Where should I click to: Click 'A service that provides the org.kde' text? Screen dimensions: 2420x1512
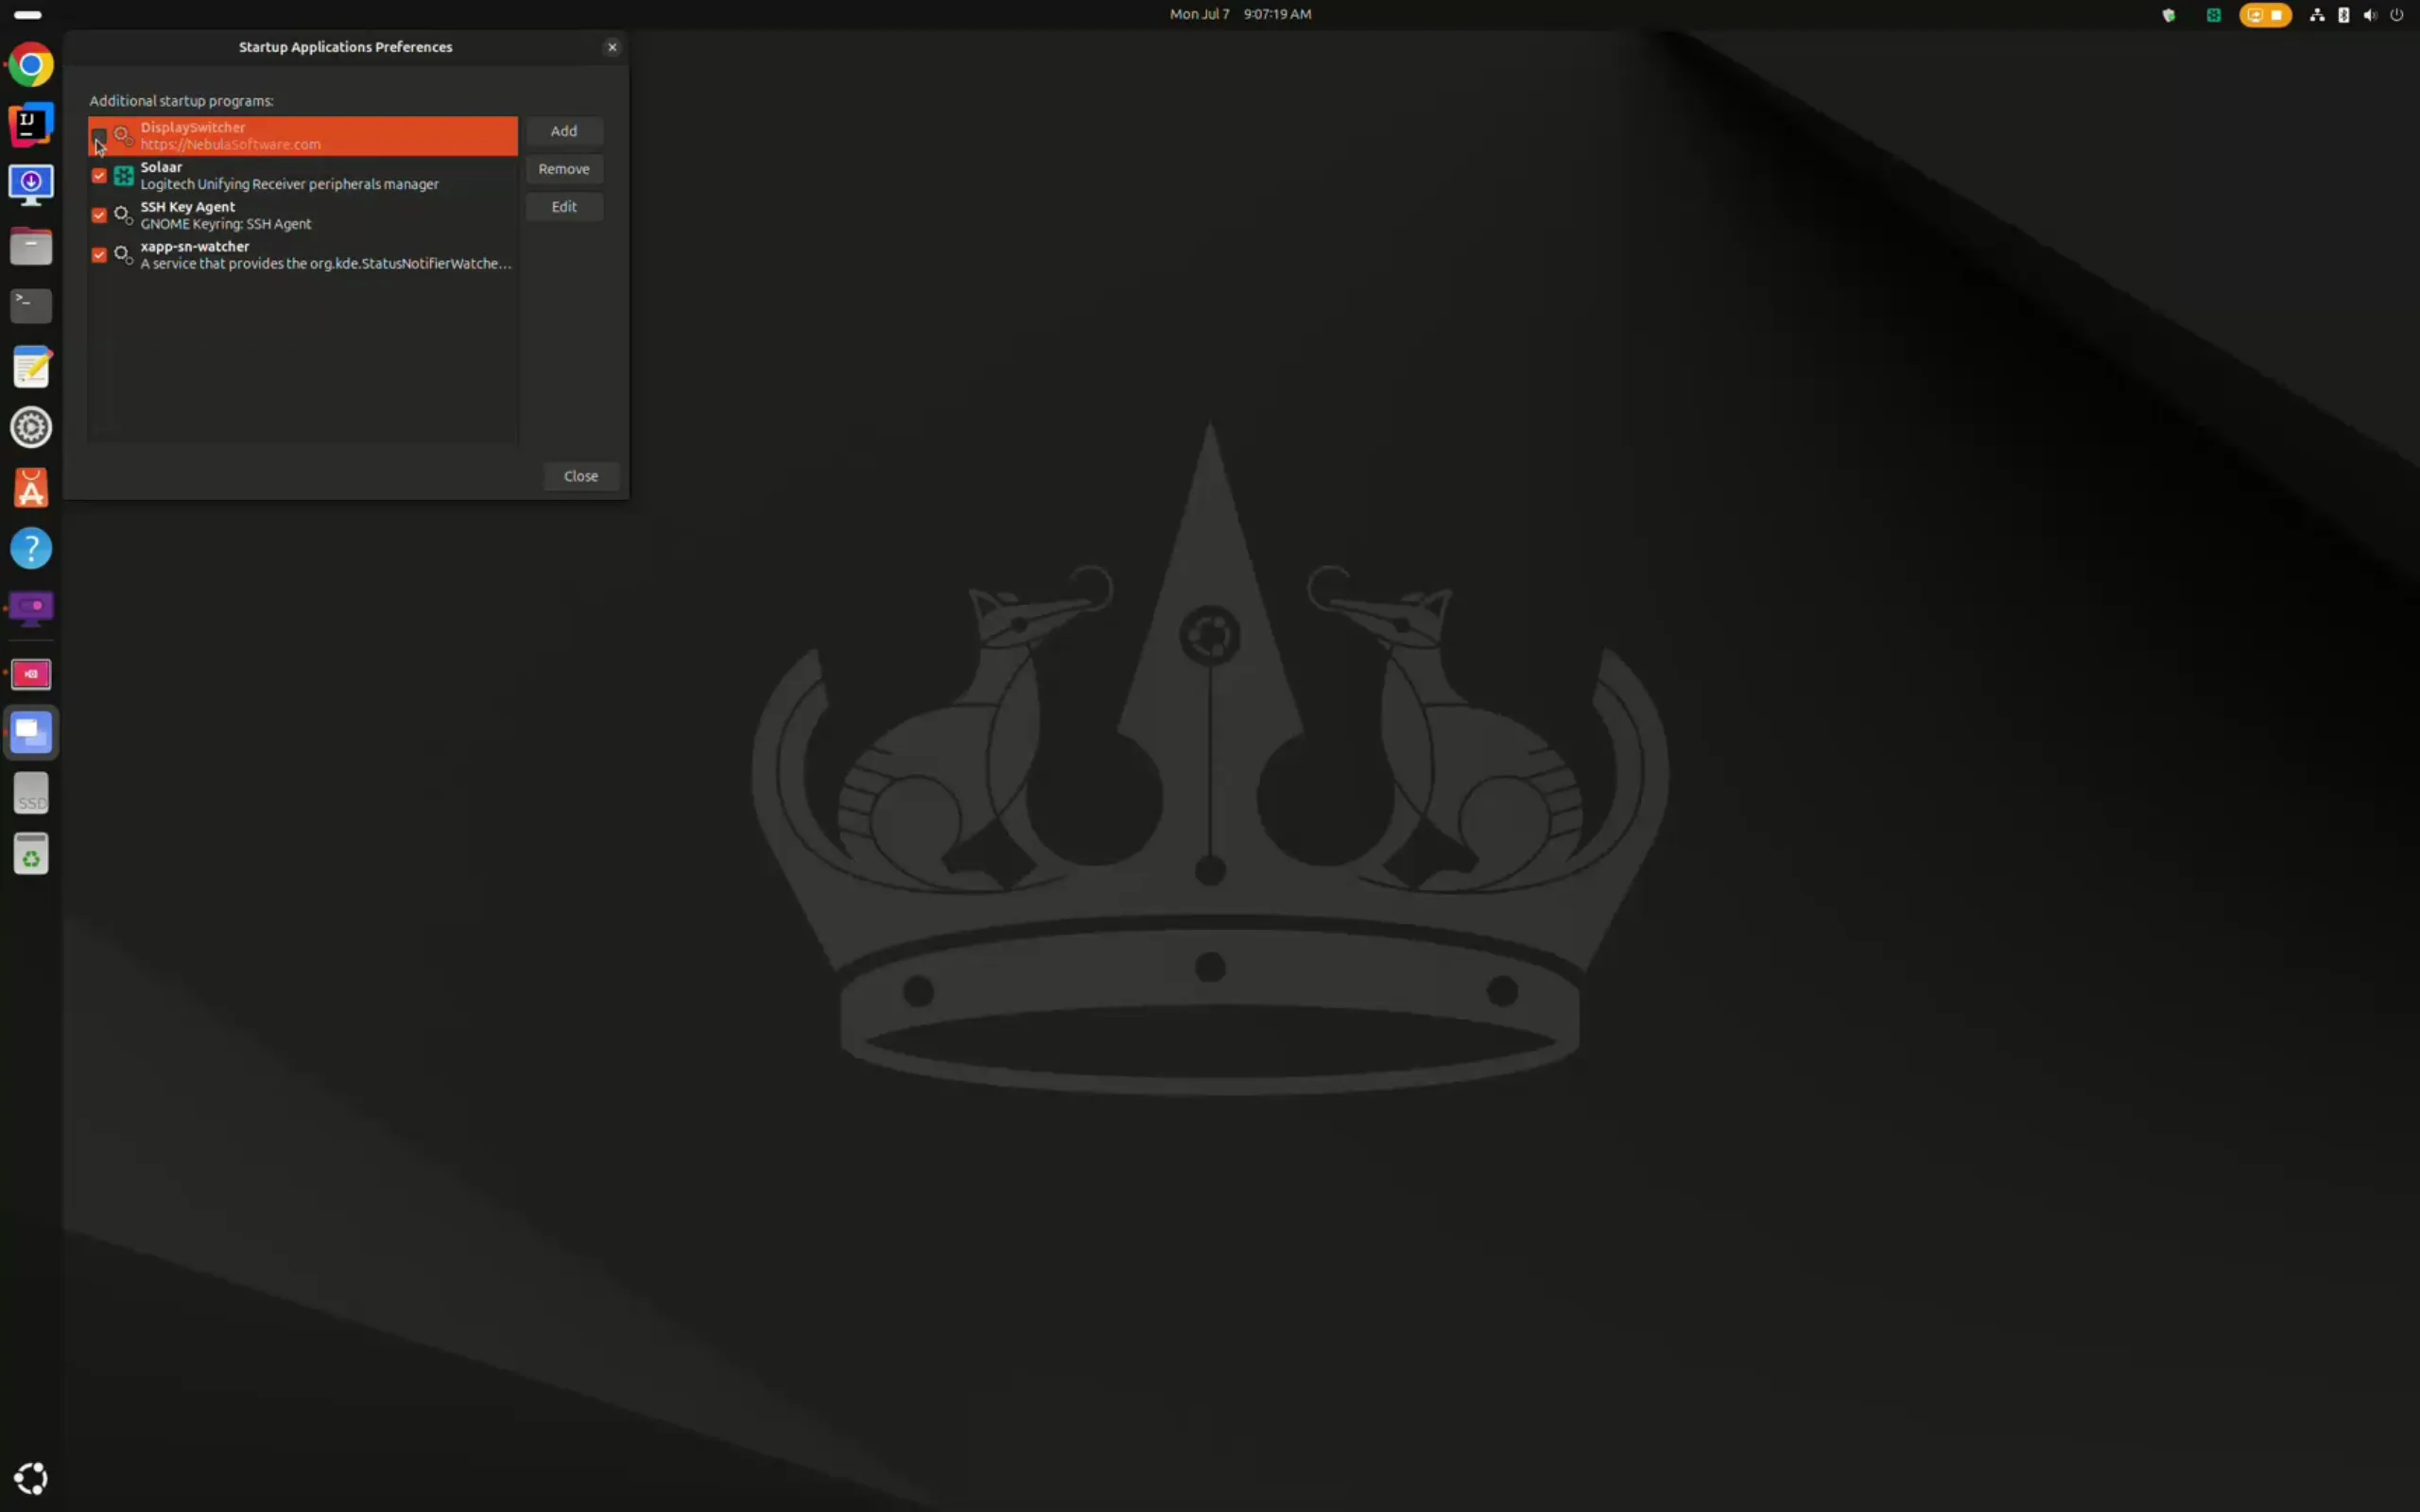[x=325, y=263]
